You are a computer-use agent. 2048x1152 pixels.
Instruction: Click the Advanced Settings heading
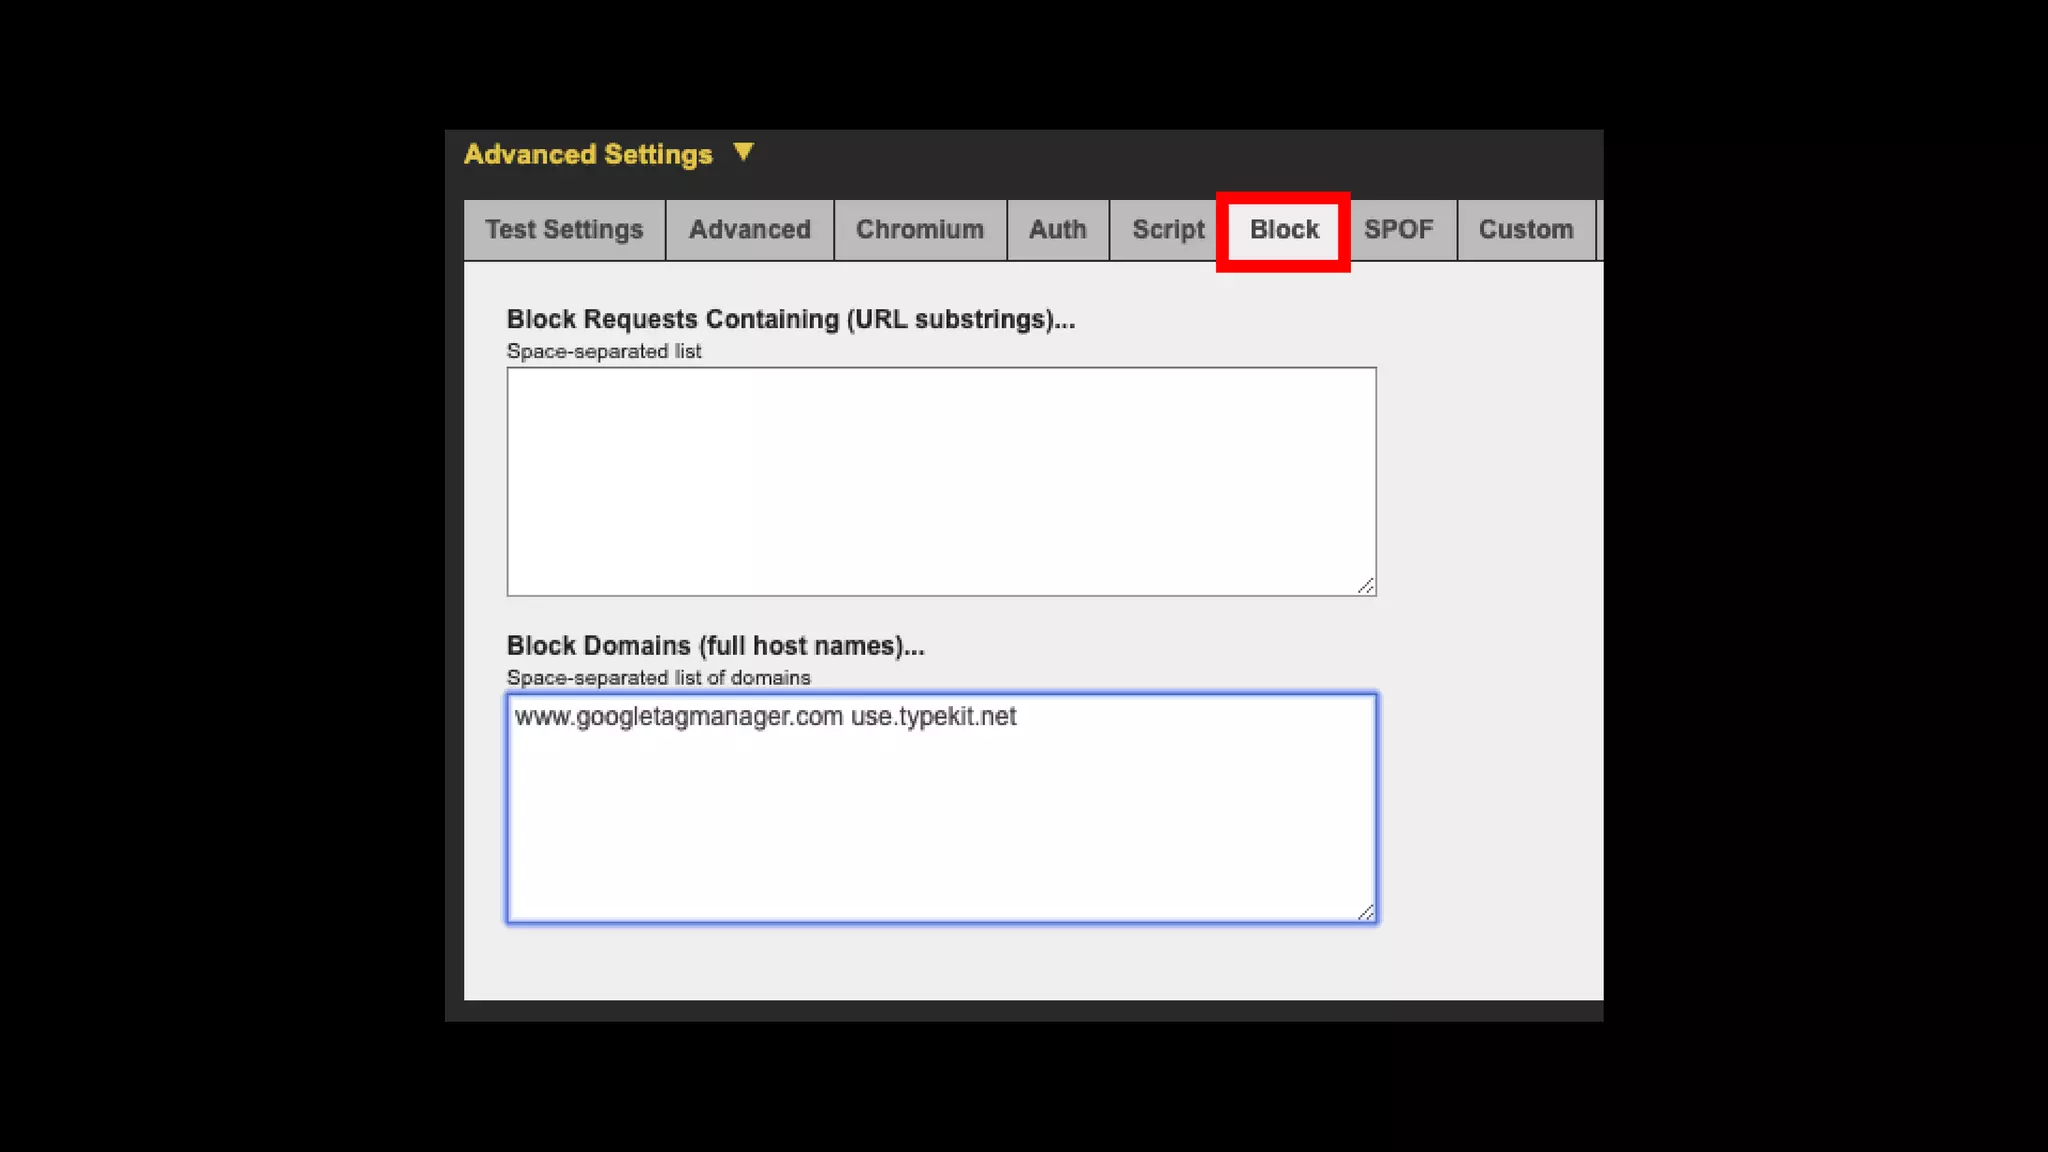588,154
